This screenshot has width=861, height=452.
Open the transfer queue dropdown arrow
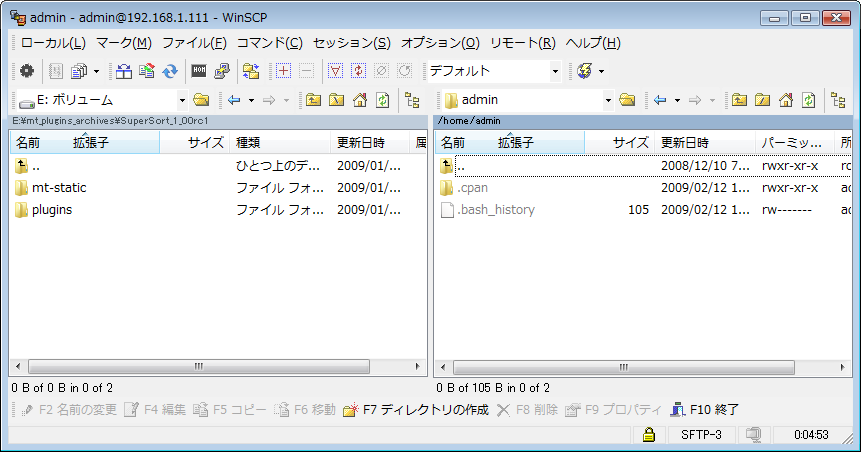[96, 71]
